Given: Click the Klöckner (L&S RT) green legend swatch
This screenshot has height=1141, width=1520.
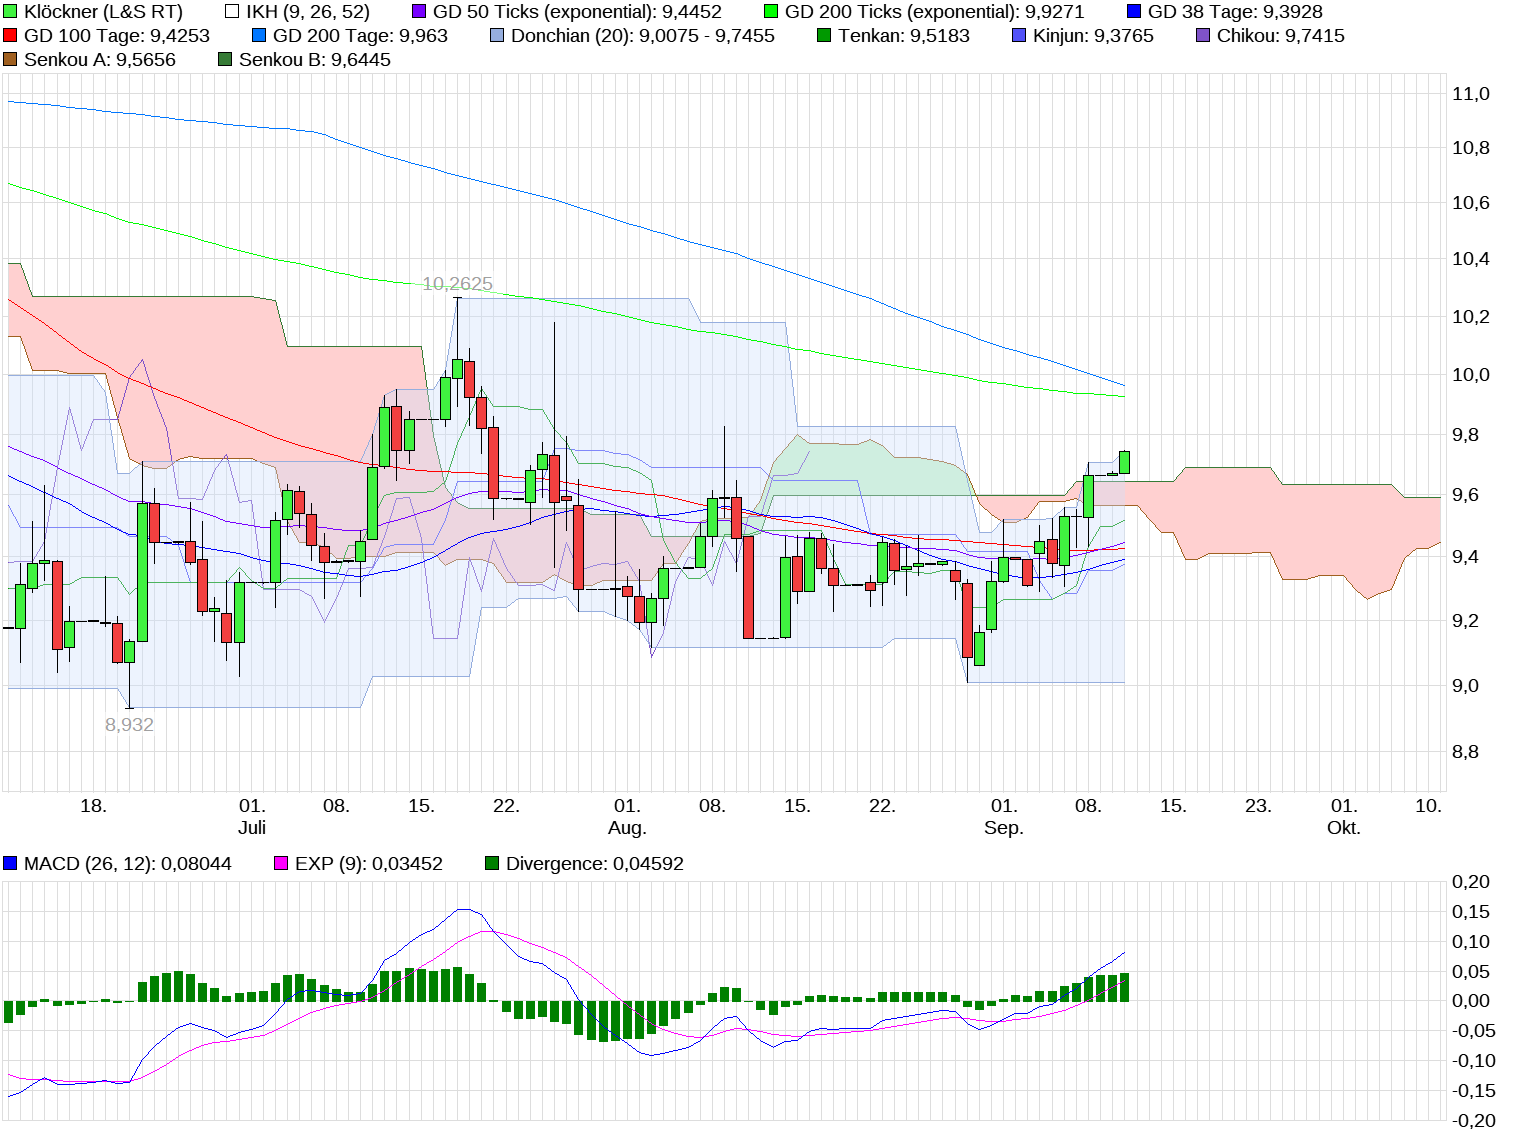Looking at the screenshot, I should (10, 12).
